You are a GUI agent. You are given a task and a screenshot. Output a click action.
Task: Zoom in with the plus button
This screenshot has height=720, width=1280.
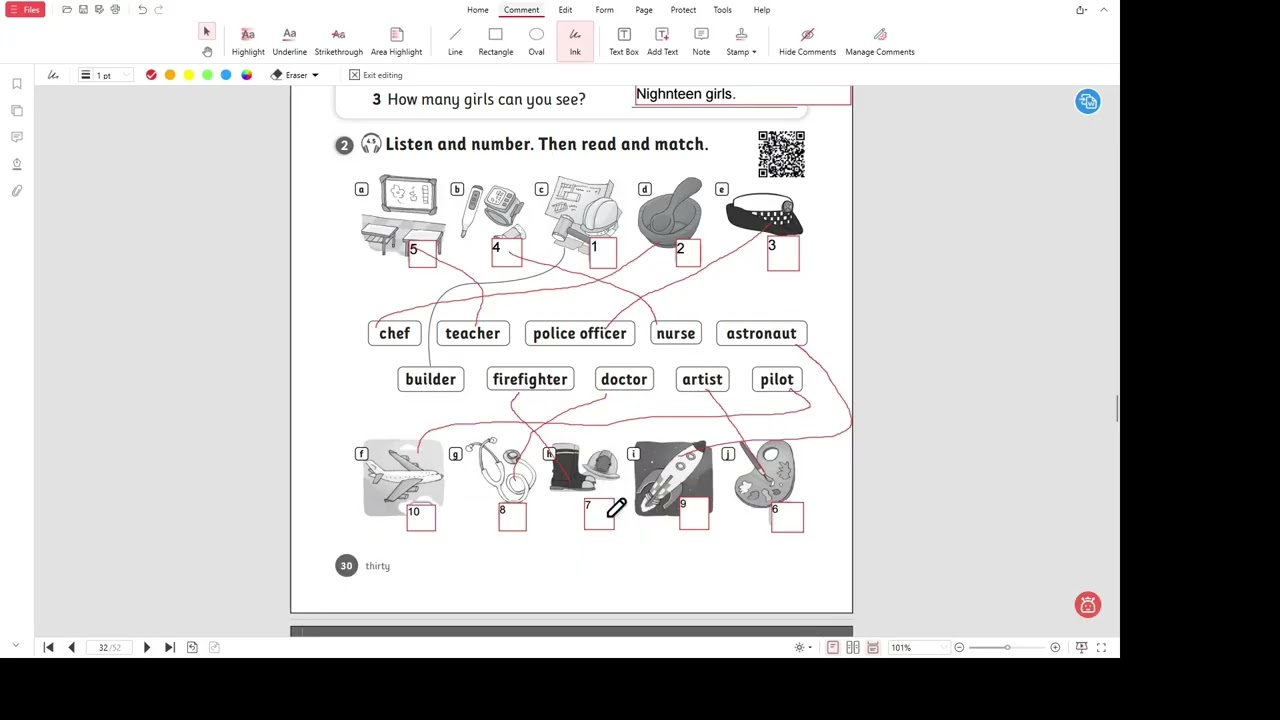point(1055,647)
